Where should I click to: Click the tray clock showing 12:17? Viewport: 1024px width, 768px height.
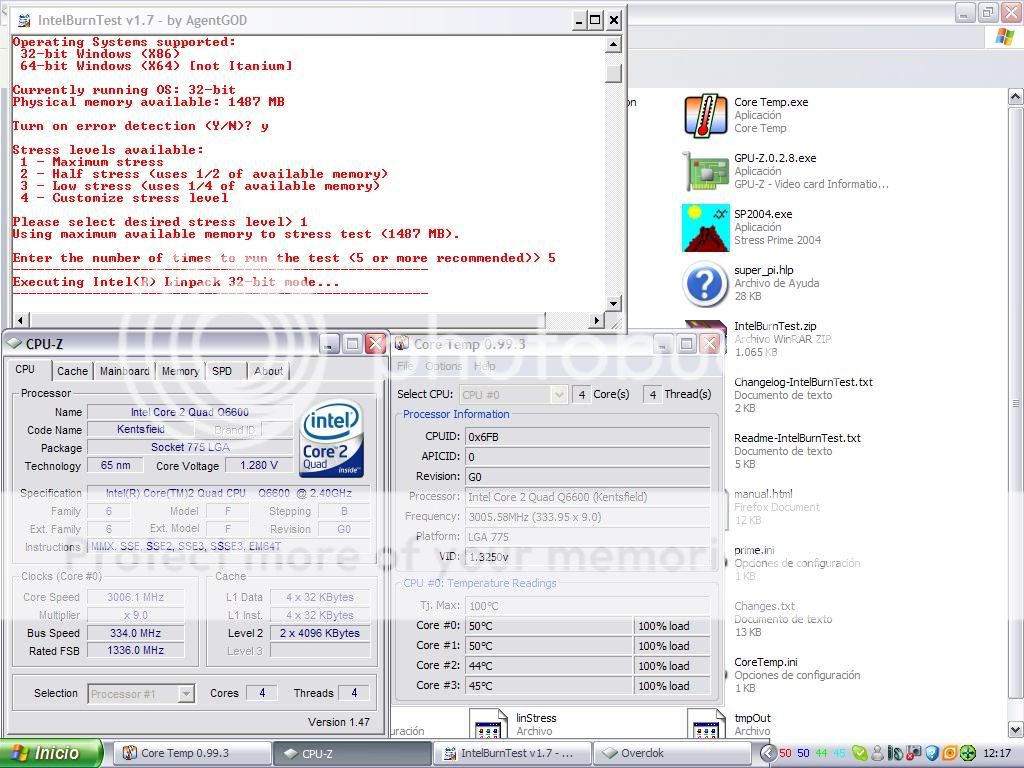tap(997, 754)
